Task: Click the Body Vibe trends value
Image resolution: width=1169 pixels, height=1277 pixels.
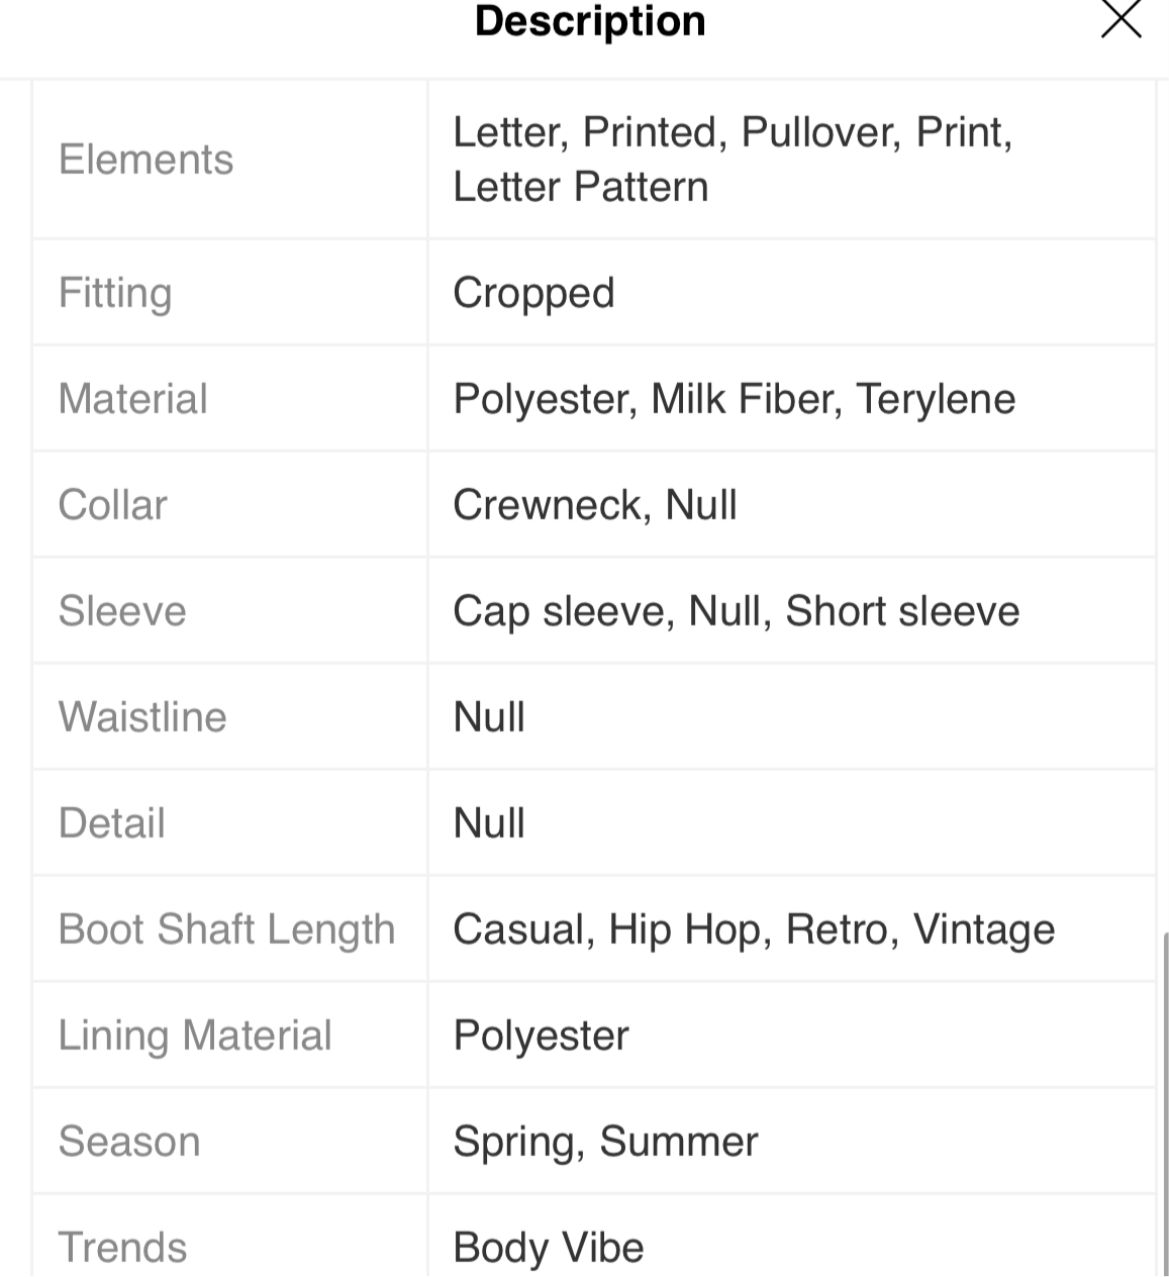Action: pyautogui.click(x=548, y=1248)
